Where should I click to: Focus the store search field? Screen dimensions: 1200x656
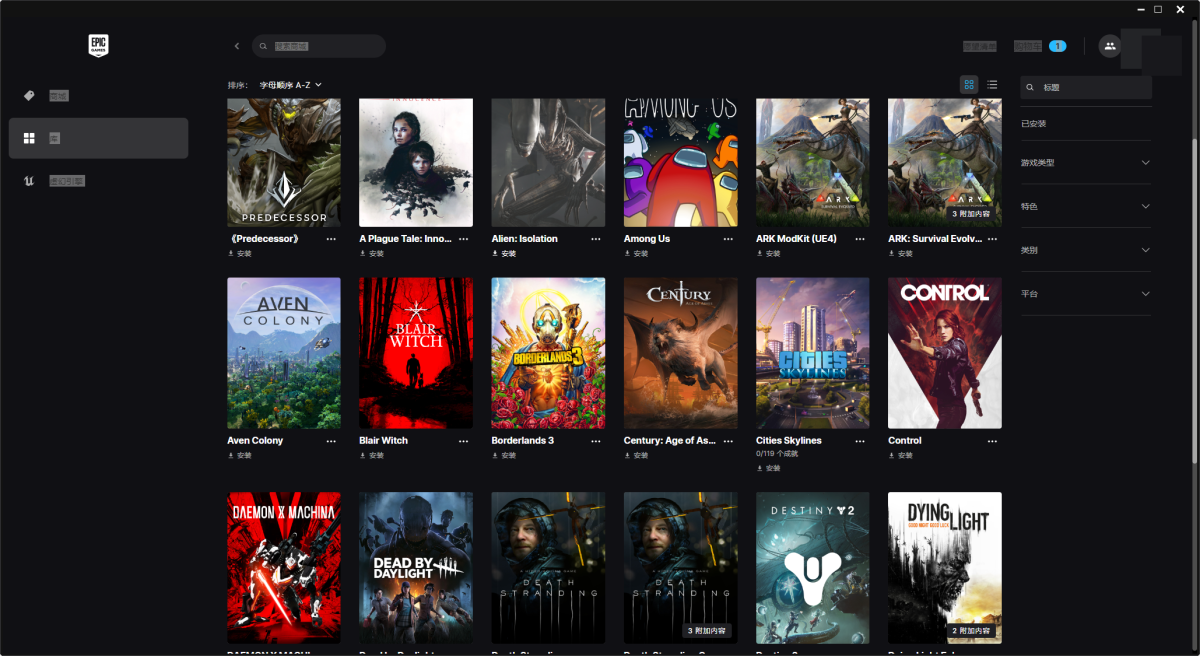pyautogui.click(x=319, y=46)
